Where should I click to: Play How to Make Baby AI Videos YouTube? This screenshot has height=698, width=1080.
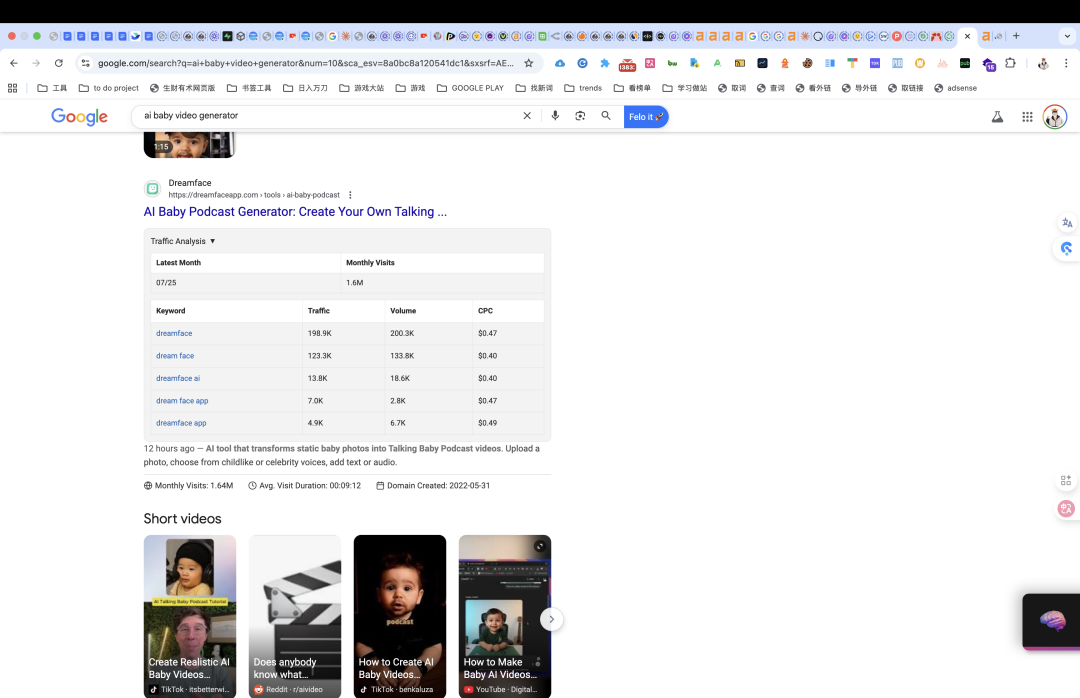pos(505,616)
